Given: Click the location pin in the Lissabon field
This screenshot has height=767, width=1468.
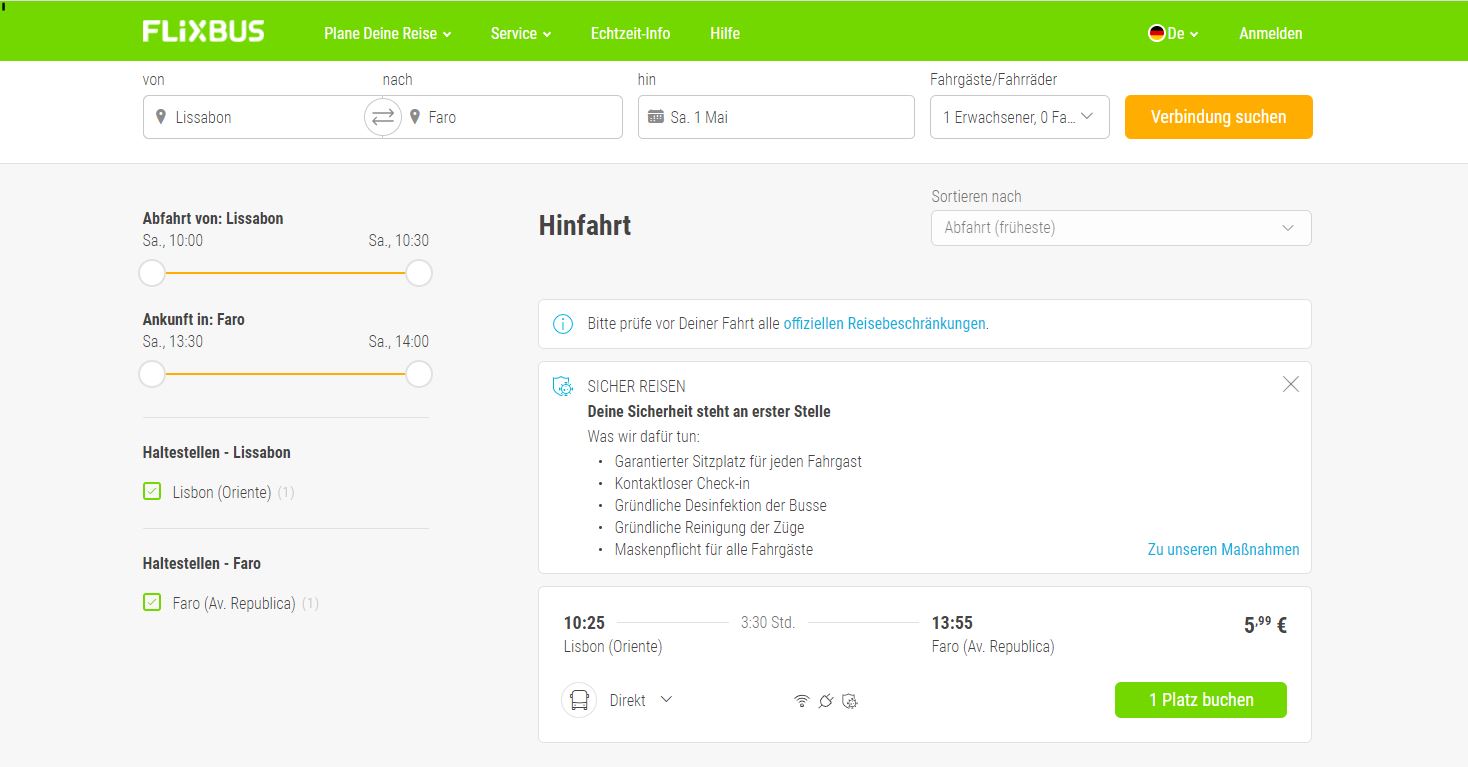Looking at the screenshot, I should [161, 117].
